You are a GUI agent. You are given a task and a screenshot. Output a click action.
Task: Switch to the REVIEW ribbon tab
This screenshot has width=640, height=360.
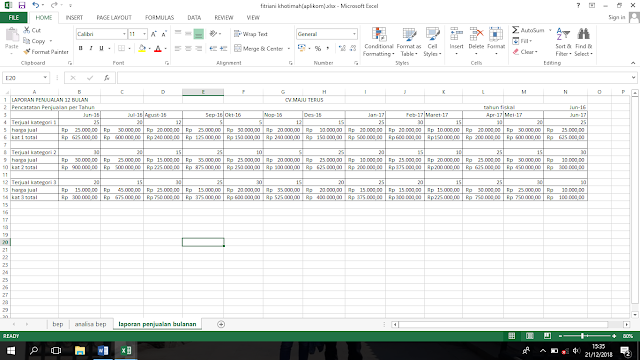[224, 18]
